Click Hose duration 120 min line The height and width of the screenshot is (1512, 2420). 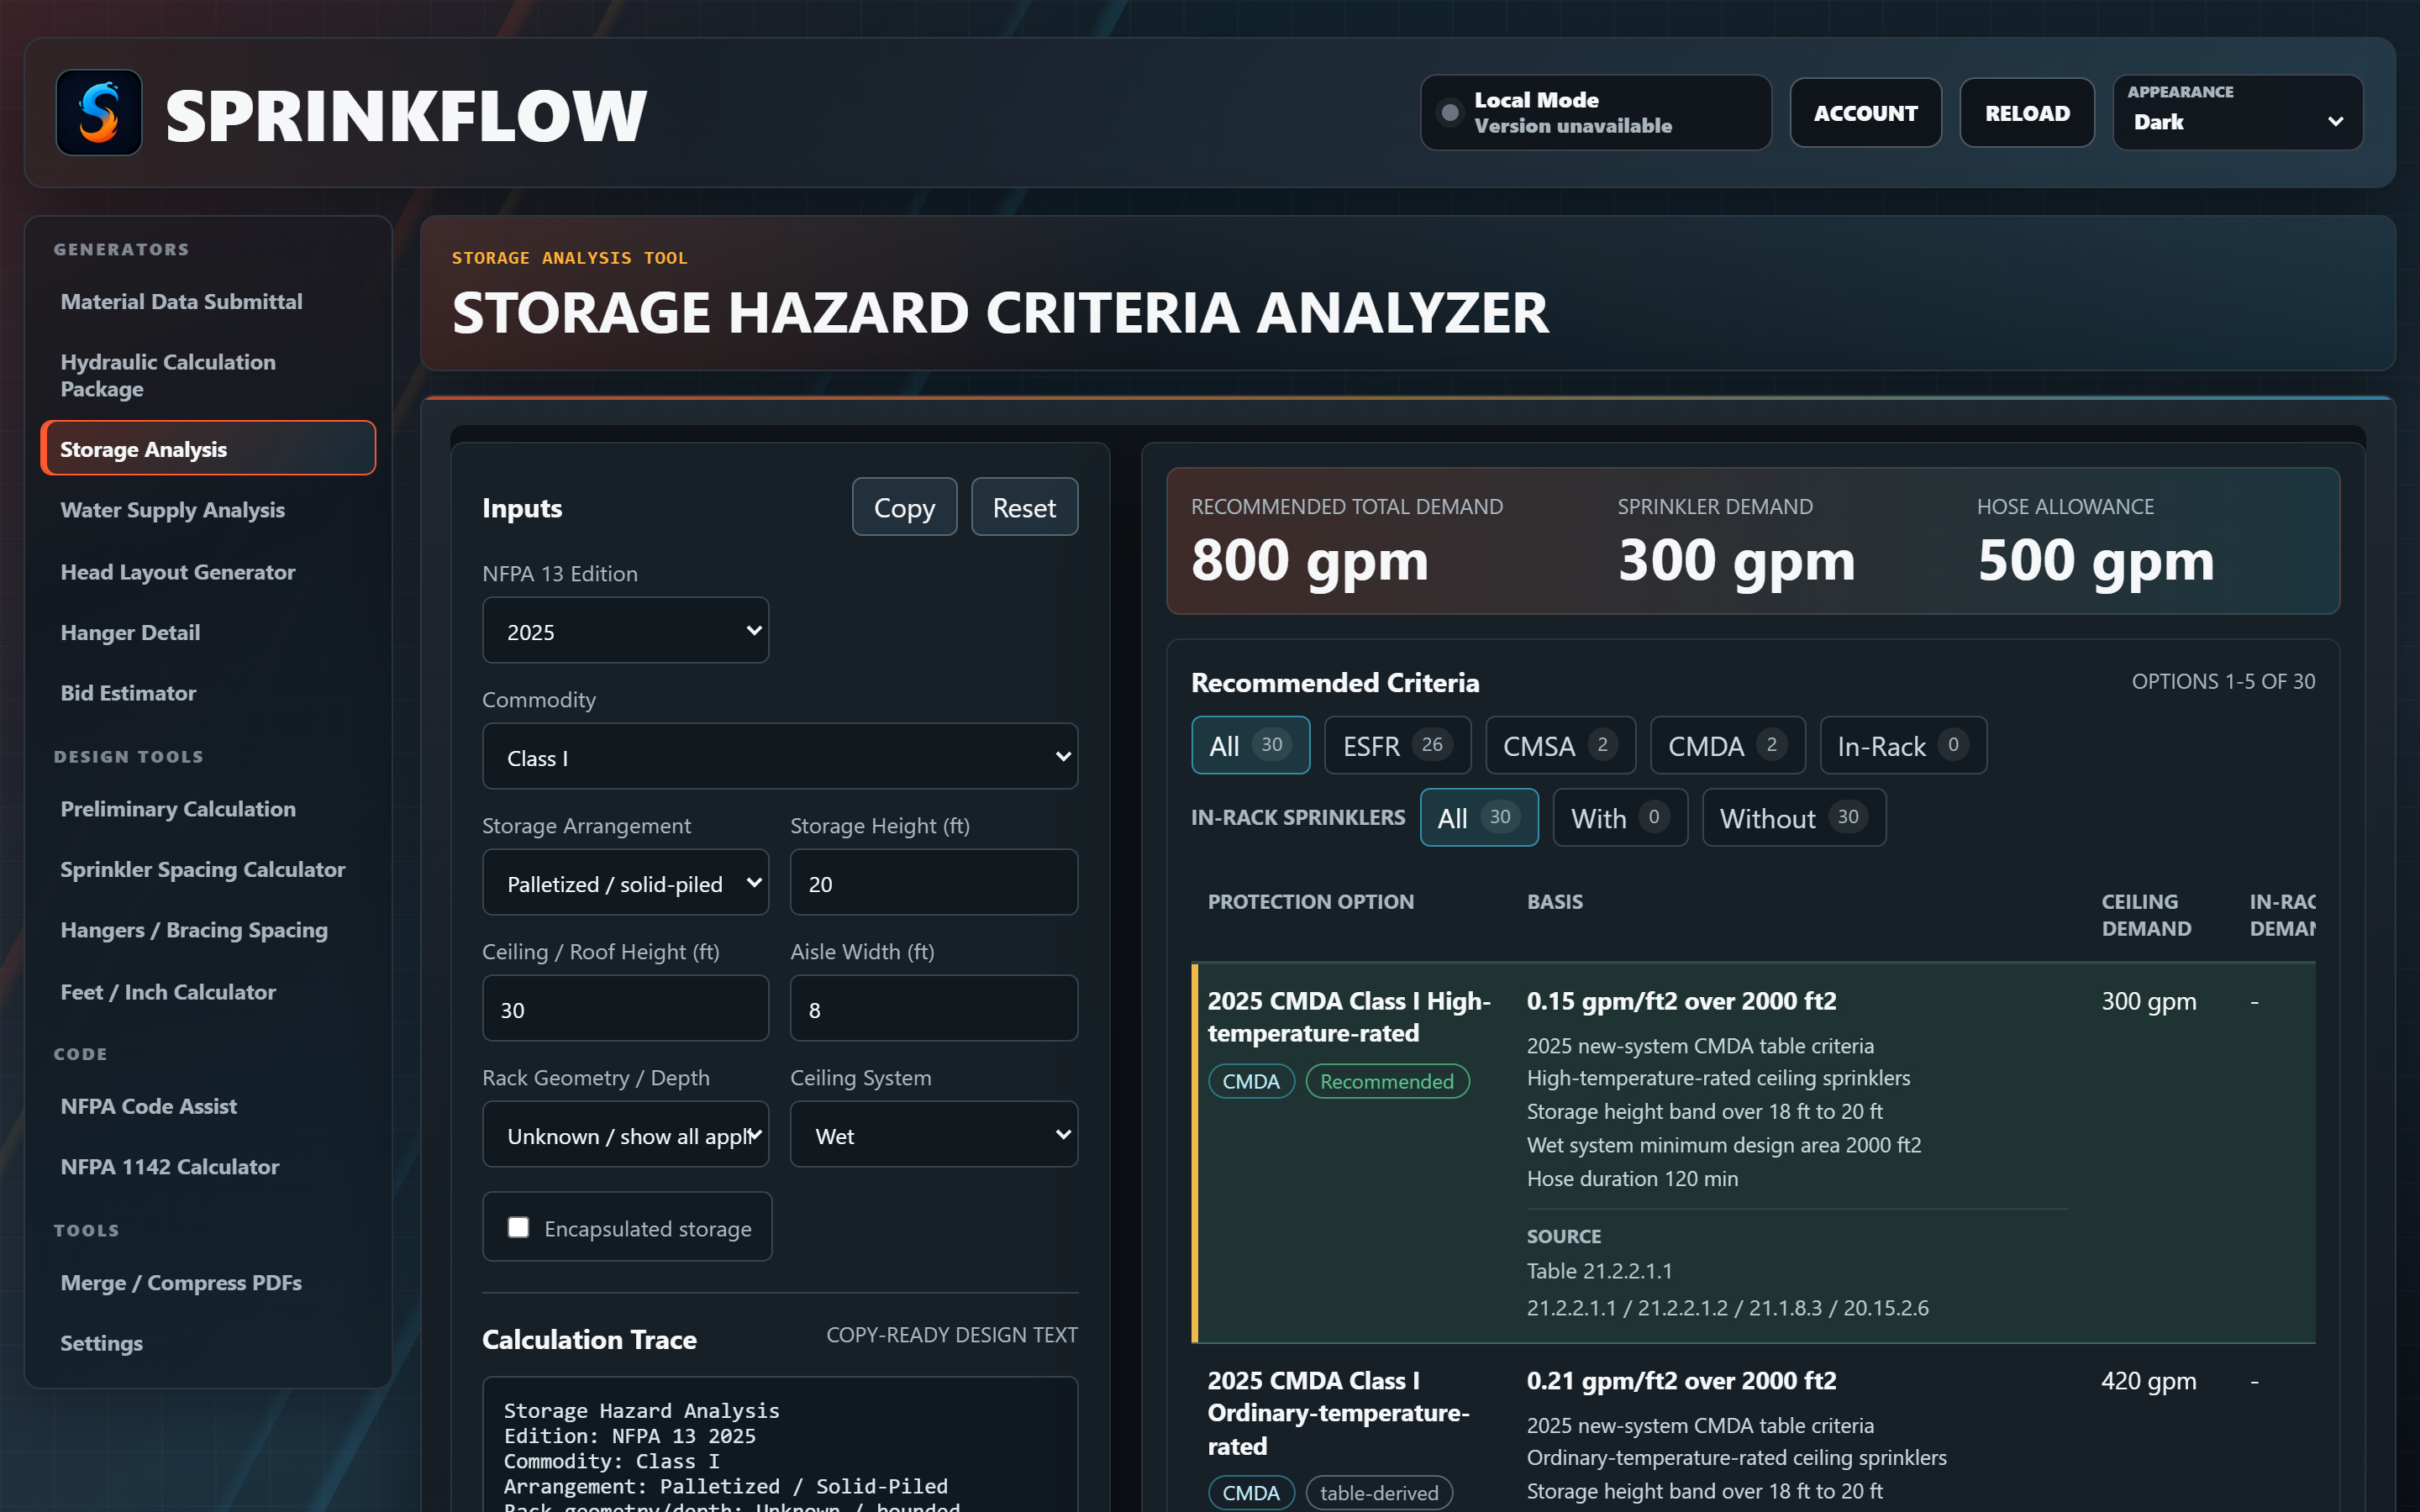pyautogui.click(x=1632, y=1178)
